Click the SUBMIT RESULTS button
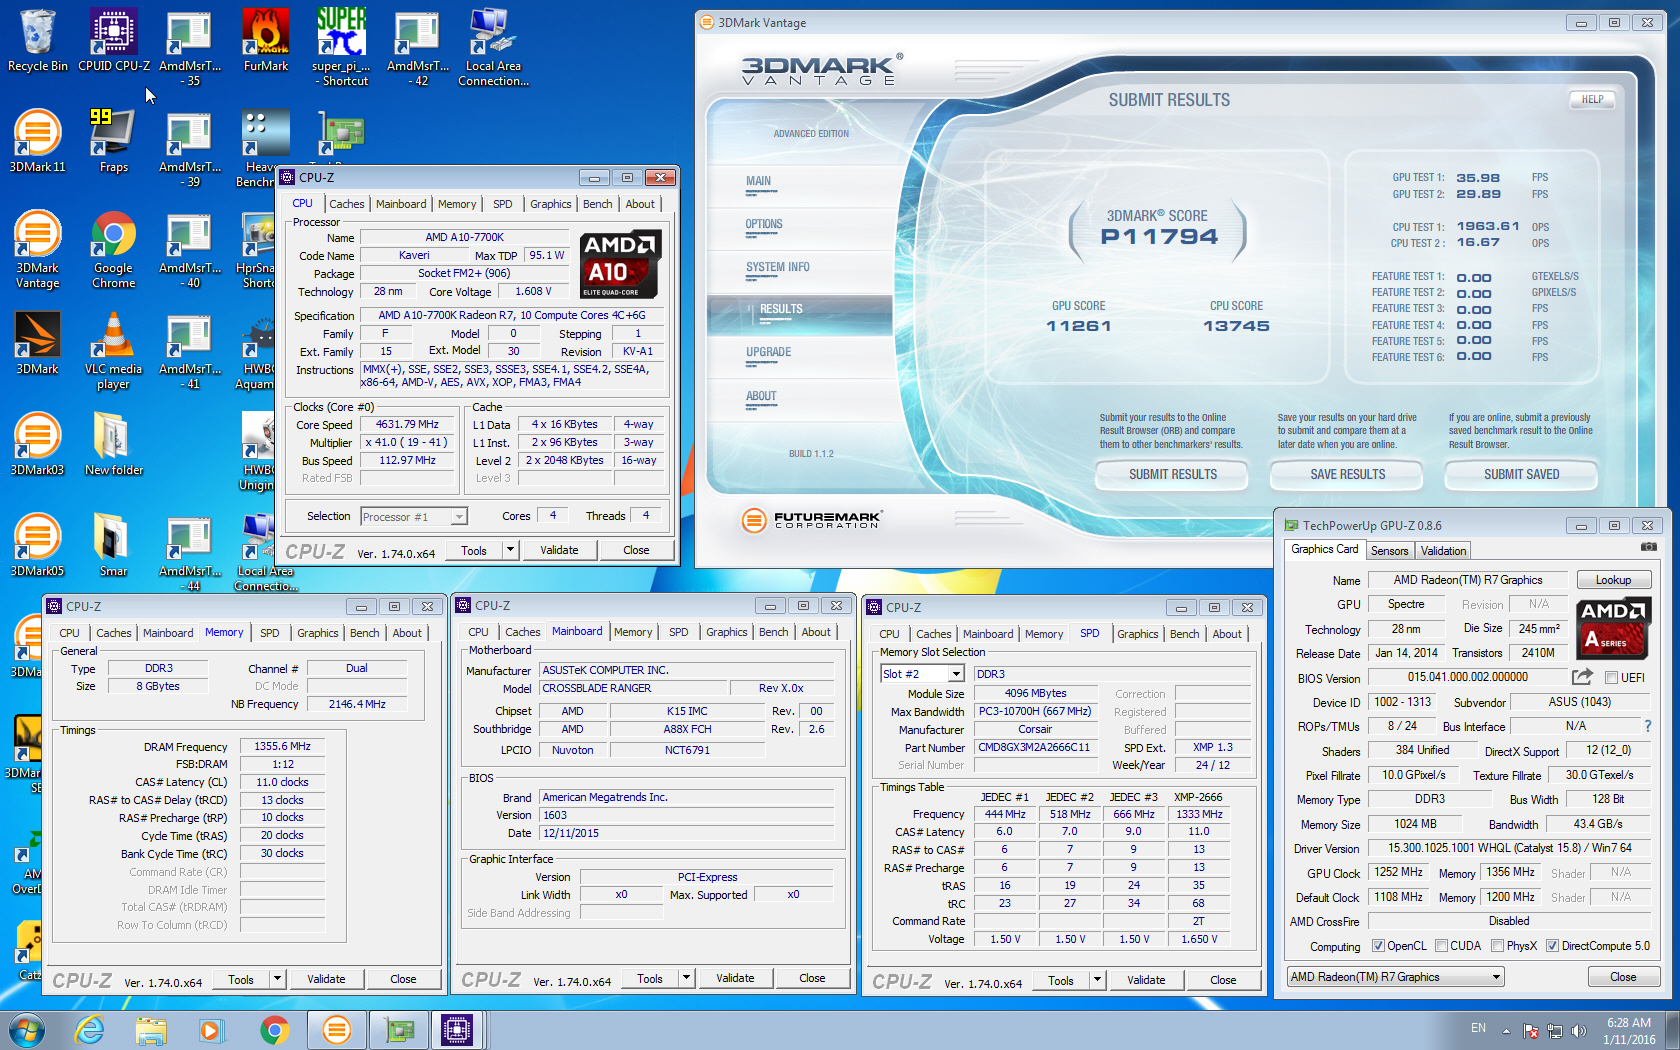This screenshot has height=1050, width=1680. pyautogui.click(x=1172, y=474)
